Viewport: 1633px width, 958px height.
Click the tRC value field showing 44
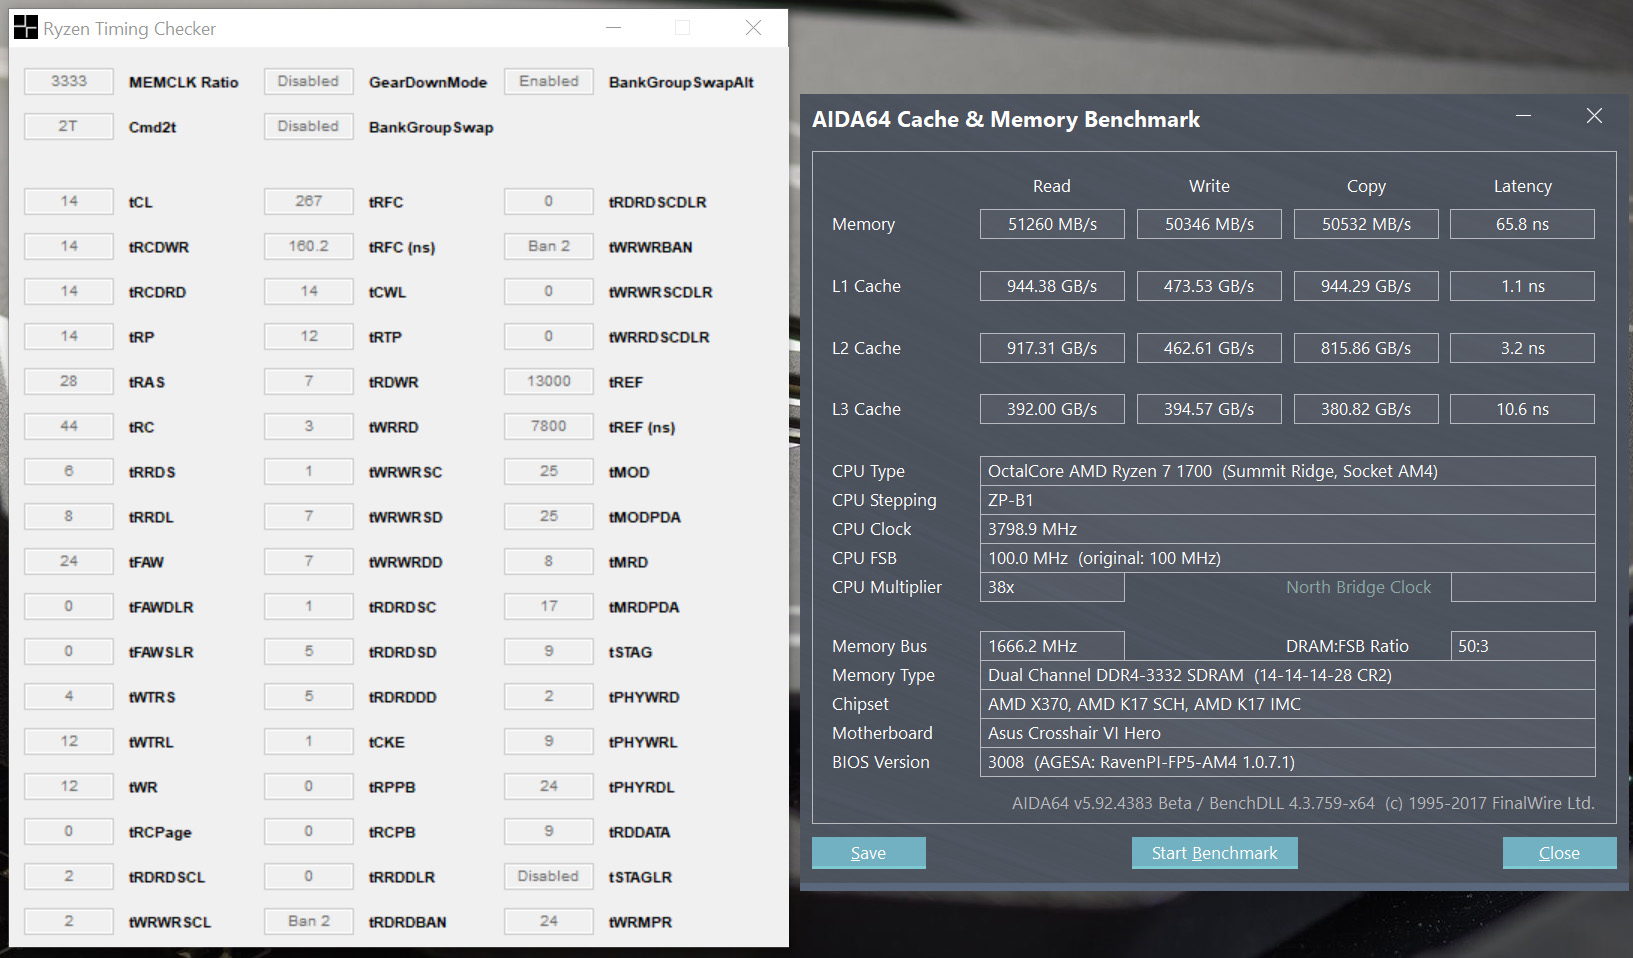tap(69, 426)
